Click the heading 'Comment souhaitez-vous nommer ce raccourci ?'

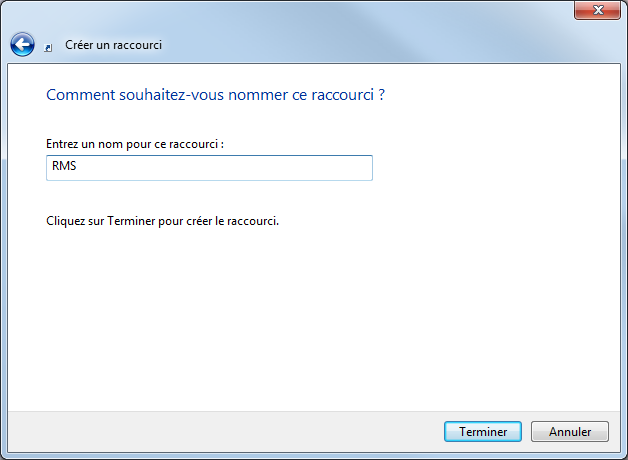216,96
